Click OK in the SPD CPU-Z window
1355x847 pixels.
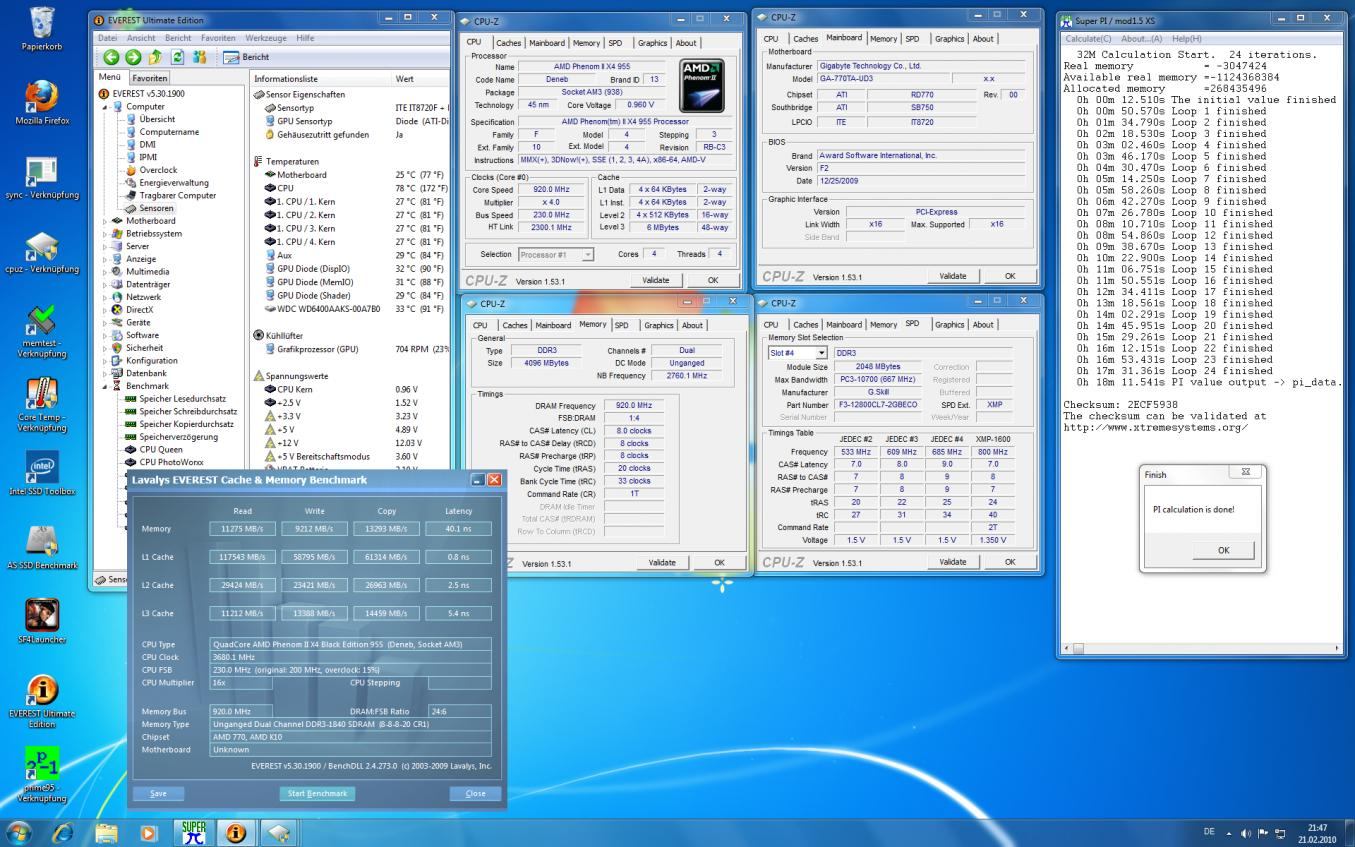tap(1009, 562)
